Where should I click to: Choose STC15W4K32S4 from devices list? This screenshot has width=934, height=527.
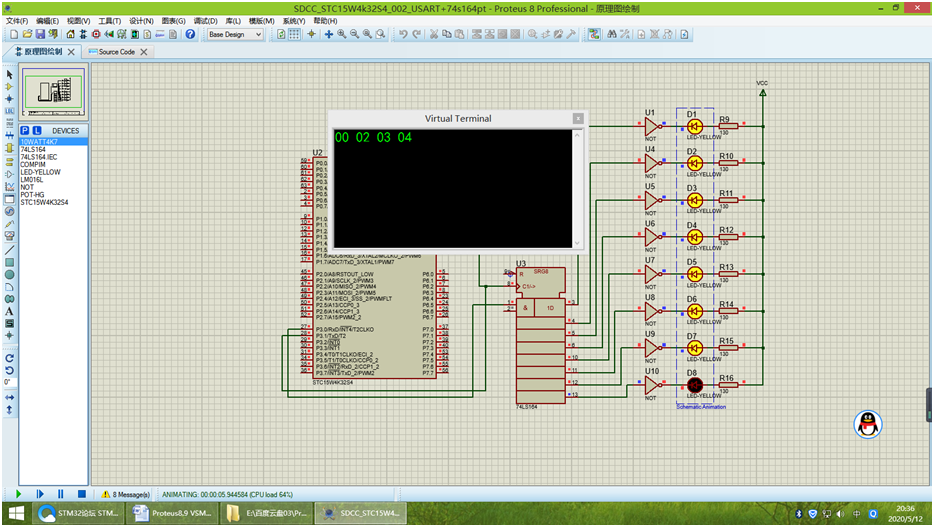pos(45,201)
